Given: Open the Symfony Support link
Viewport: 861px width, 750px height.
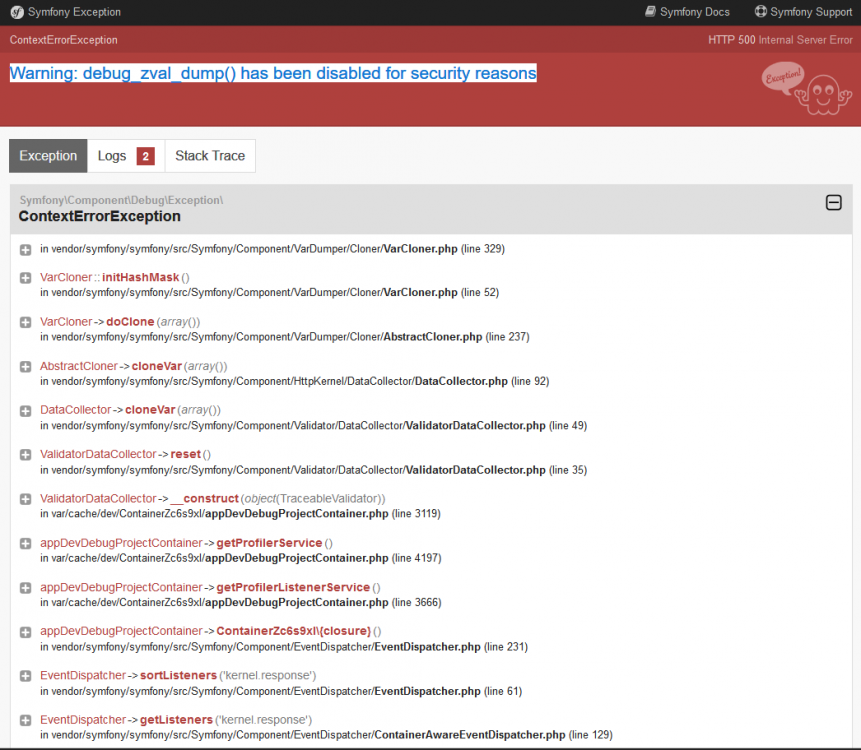Looking at the screenshot, I should coord(810,12).
